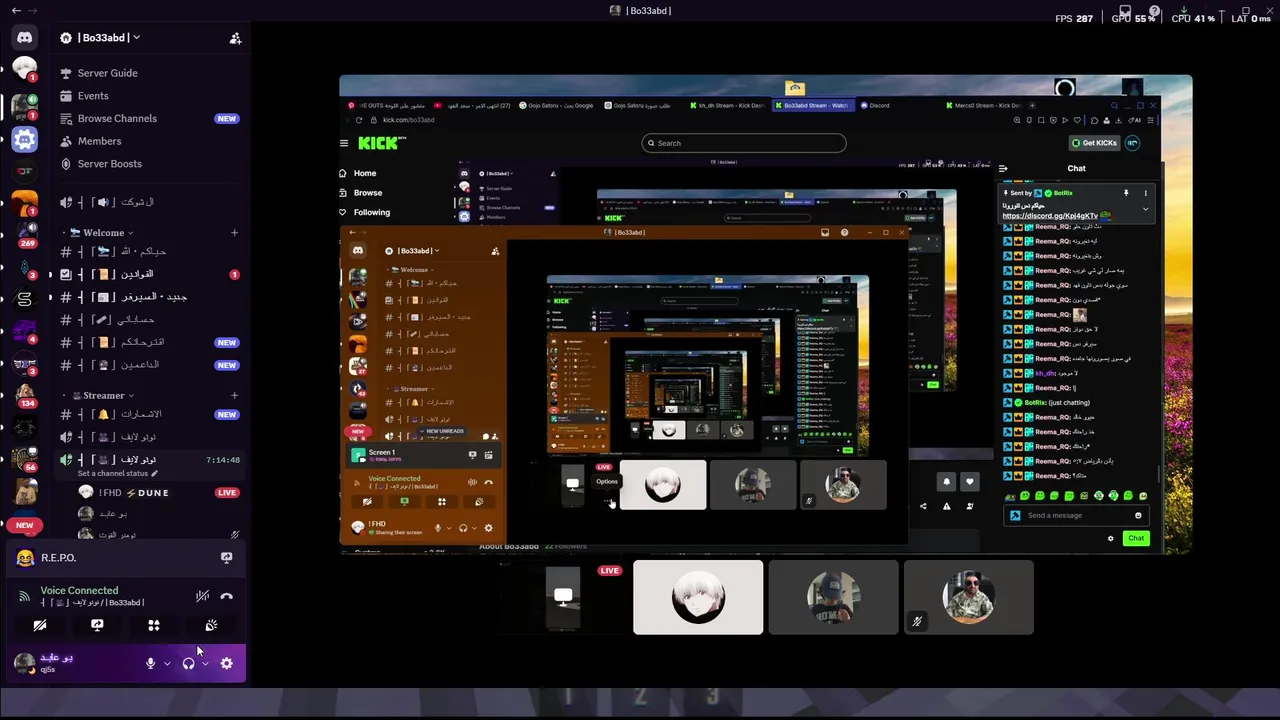Select the middle participant tile wearing cap
The height and width of the screenshot is (720, 1280).
coord(833,597)
